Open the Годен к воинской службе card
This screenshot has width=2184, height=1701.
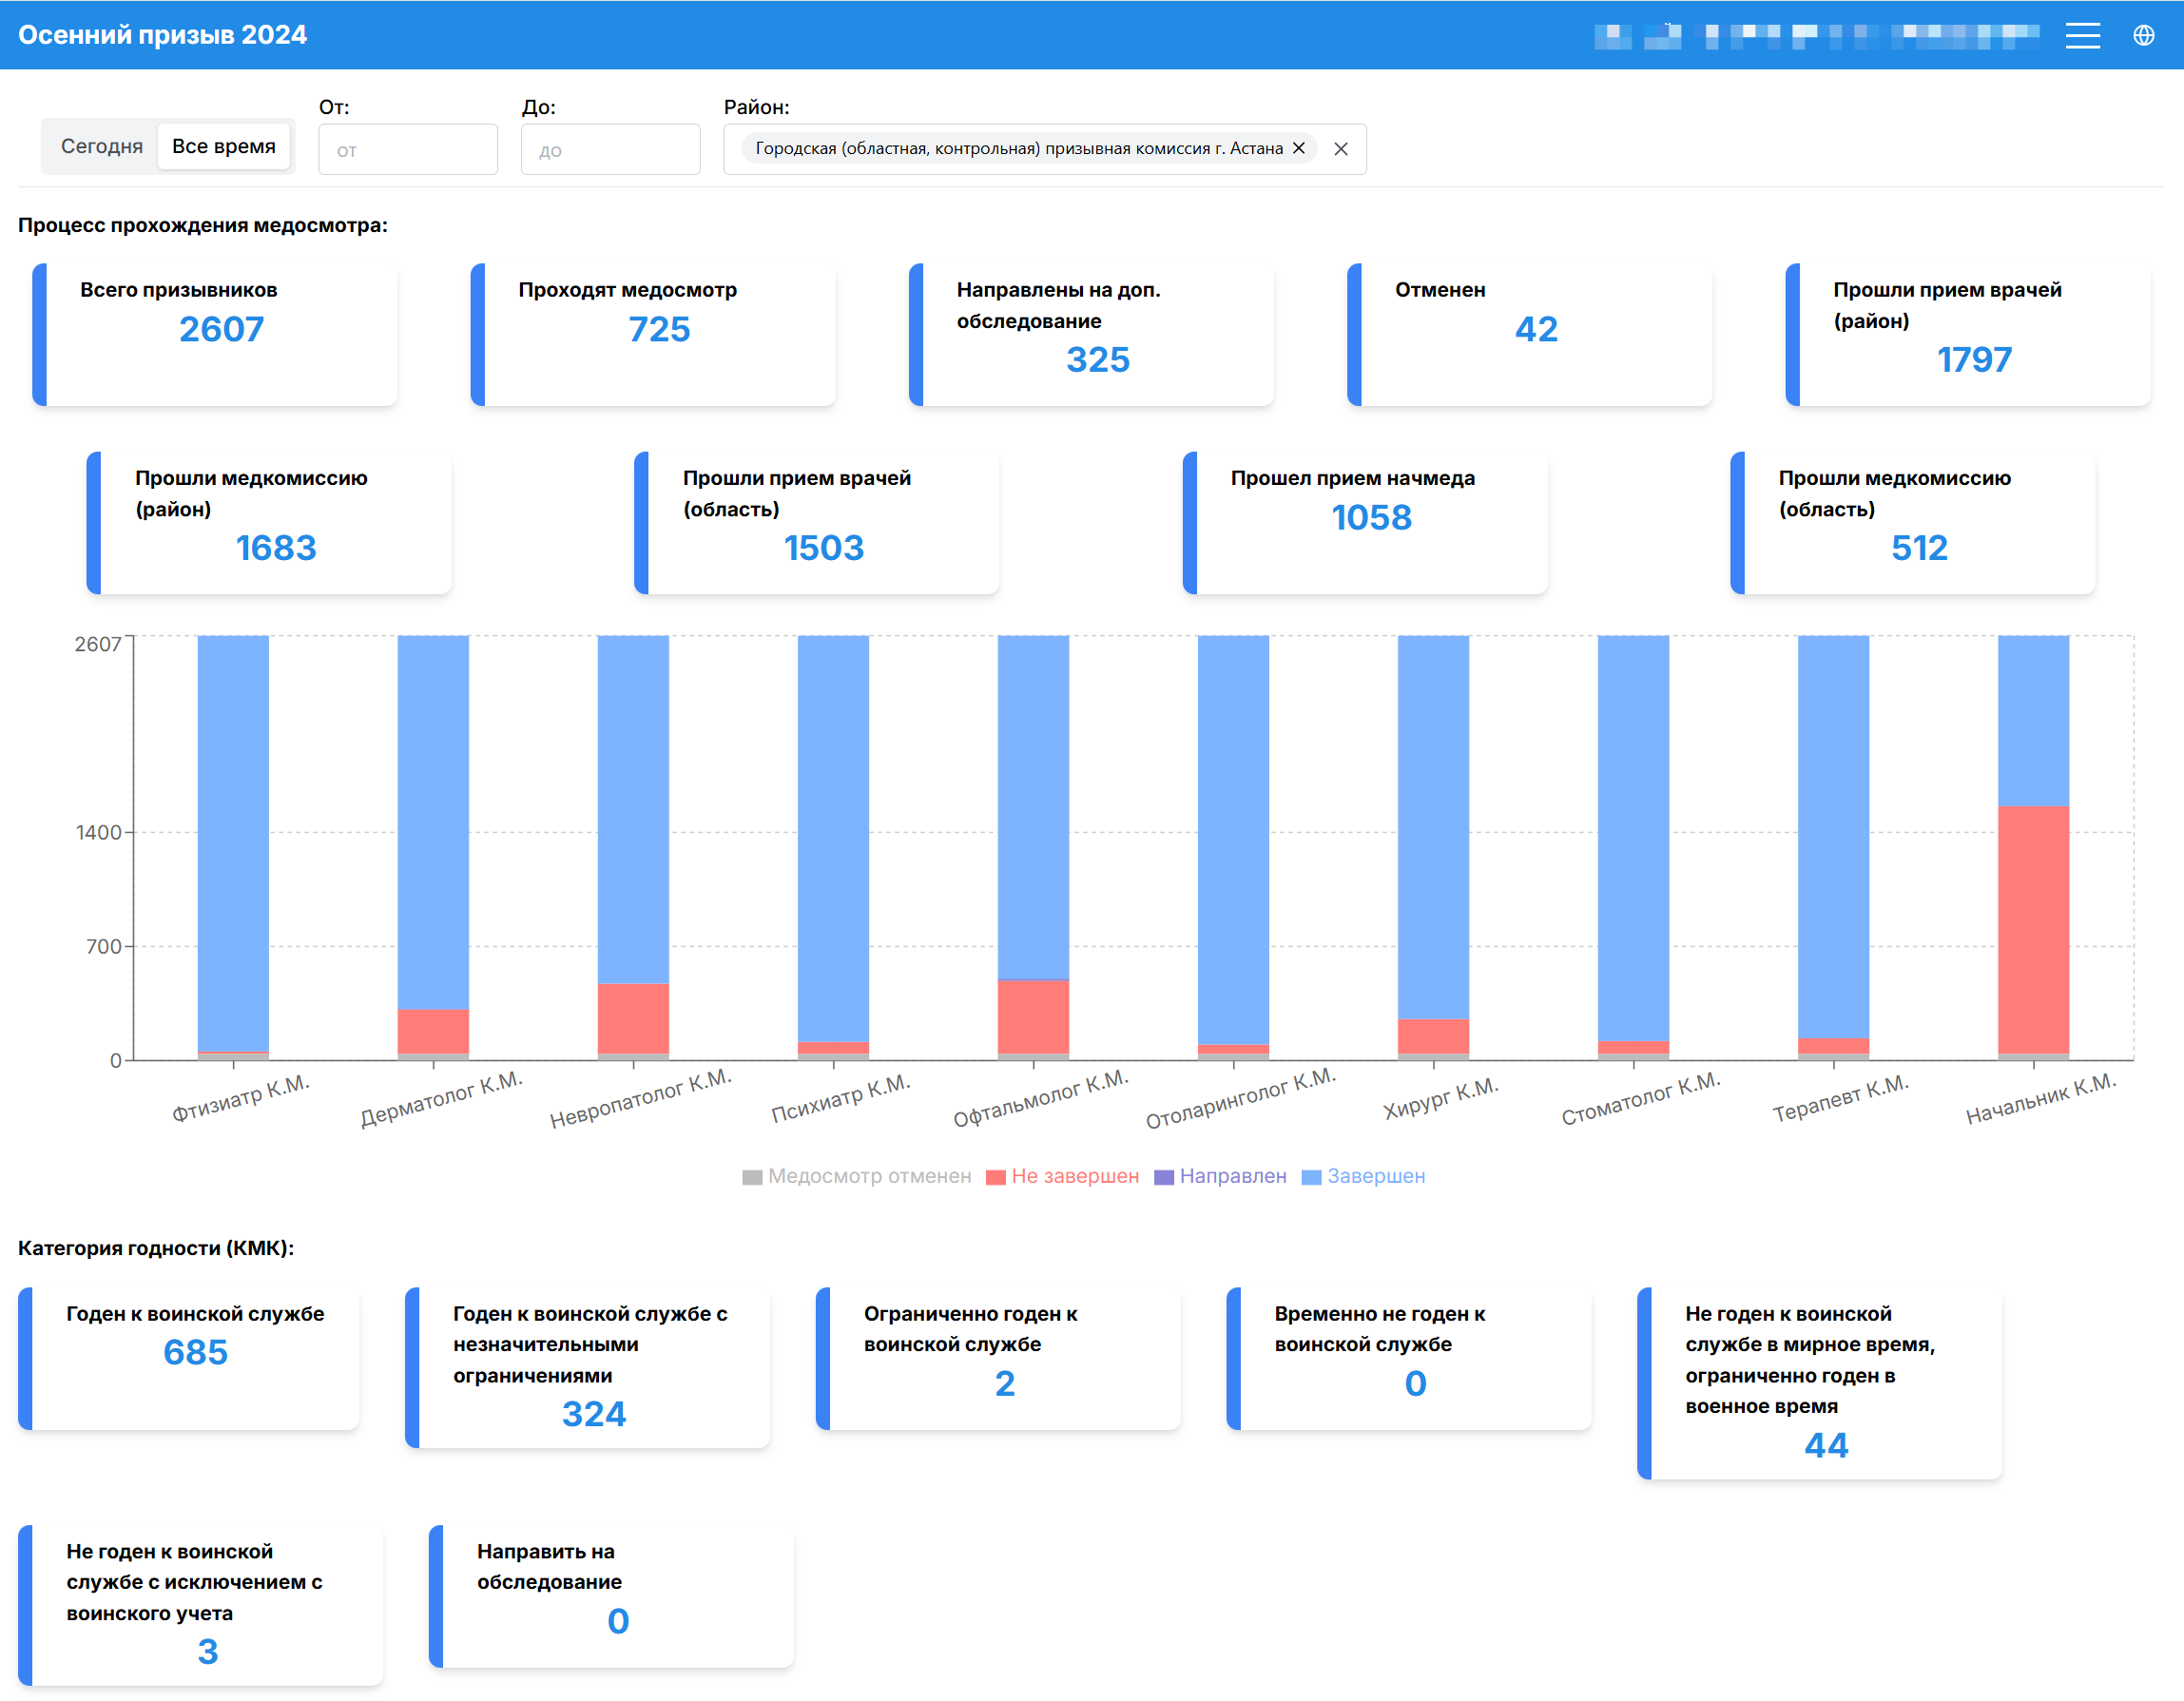click(x=190, y=1357)
